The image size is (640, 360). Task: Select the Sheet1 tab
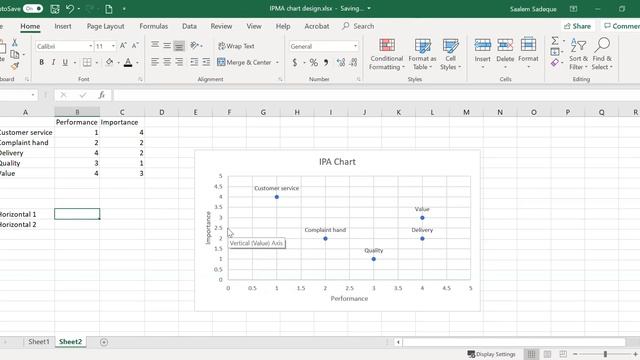[x=39, y=342]
